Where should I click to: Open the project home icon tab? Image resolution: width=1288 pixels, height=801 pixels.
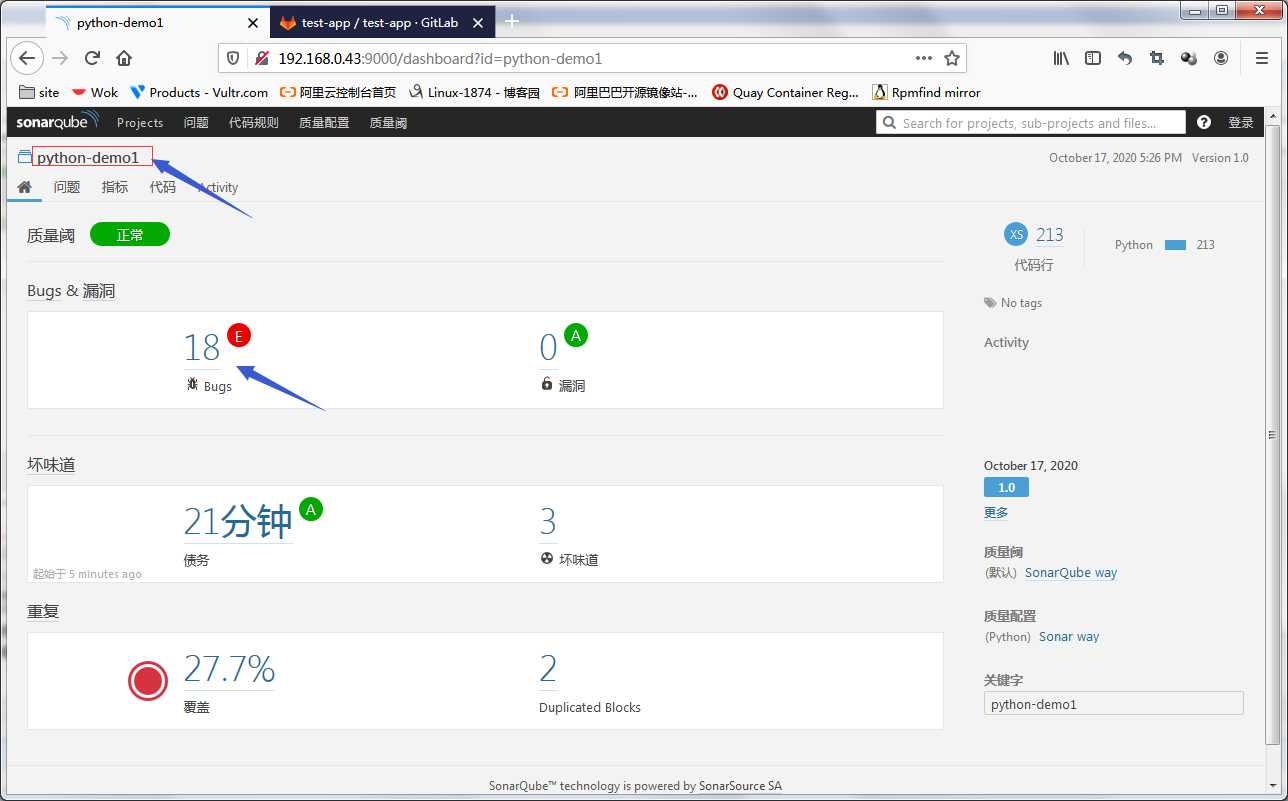pos(25,187)
